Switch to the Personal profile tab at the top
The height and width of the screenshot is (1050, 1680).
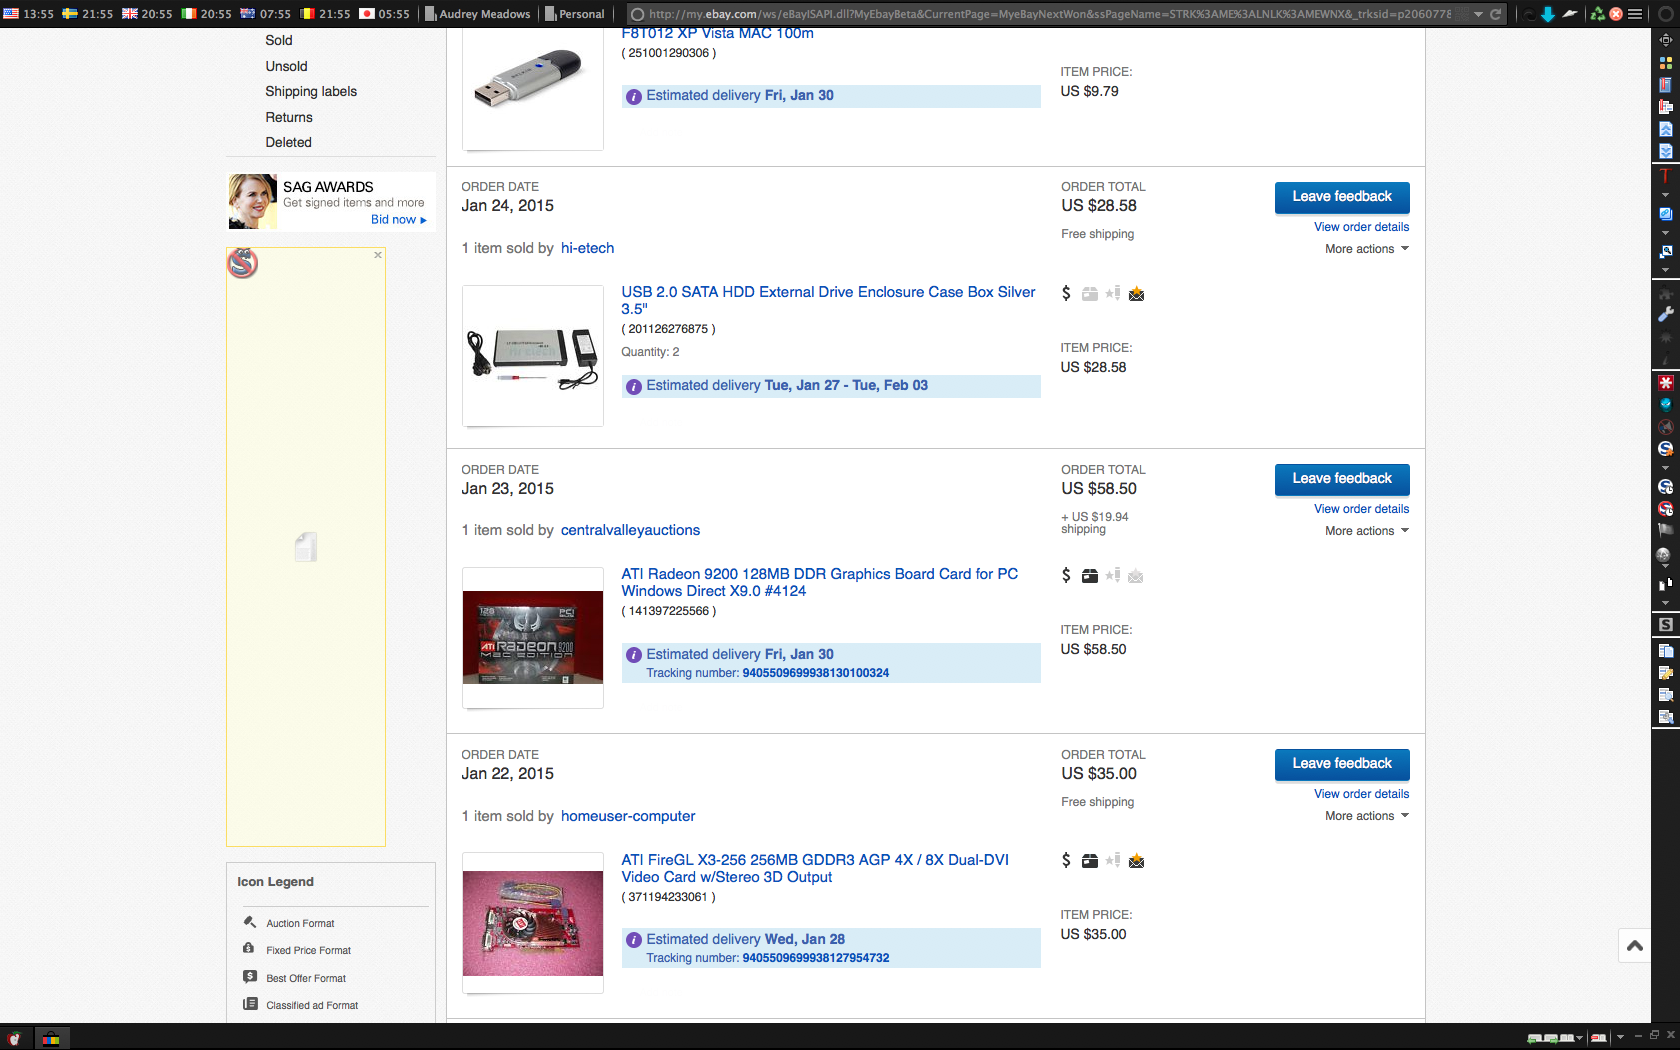point(575,14)
